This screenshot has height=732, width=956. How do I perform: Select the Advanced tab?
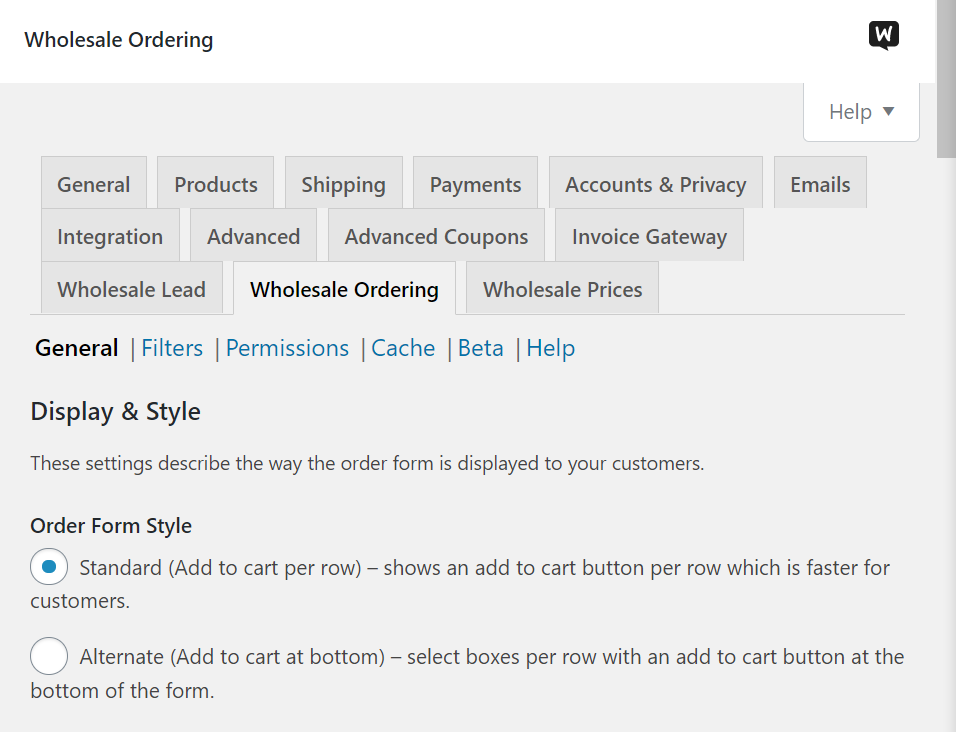[x=253, y=237]
